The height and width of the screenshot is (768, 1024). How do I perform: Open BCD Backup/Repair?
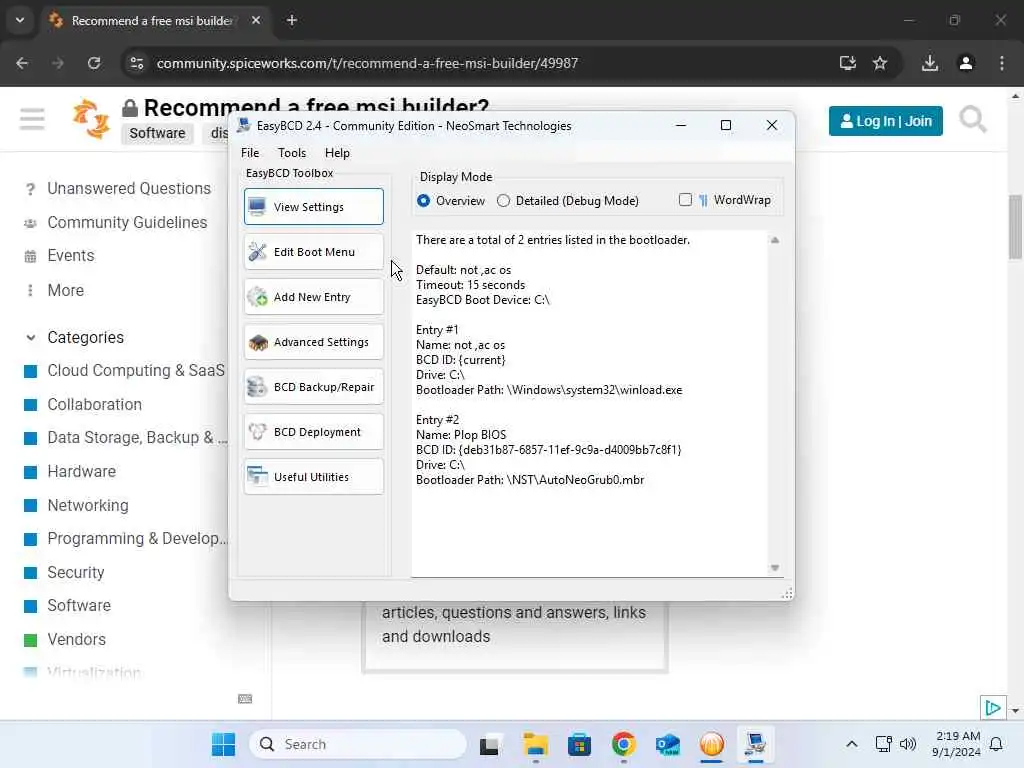point(313,387)
